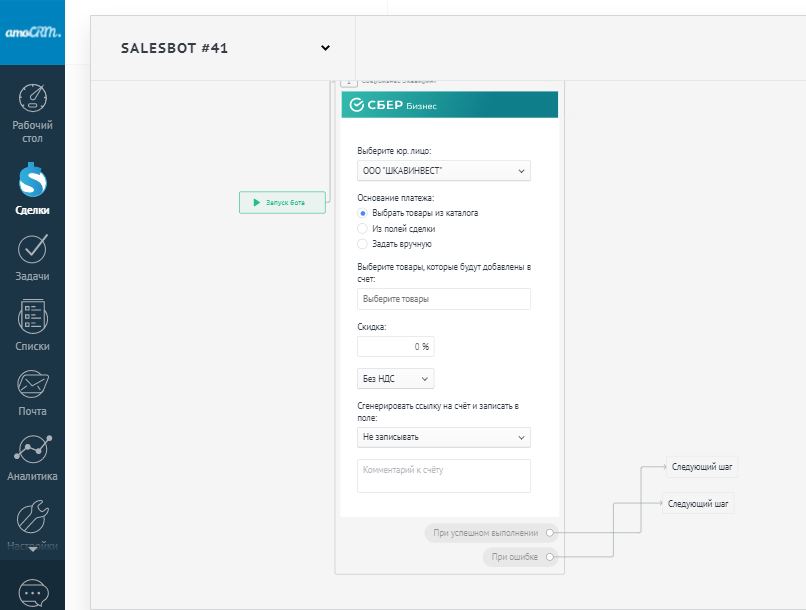
Task: Click the SALESBOT #41 title
Action: point(174,48)
